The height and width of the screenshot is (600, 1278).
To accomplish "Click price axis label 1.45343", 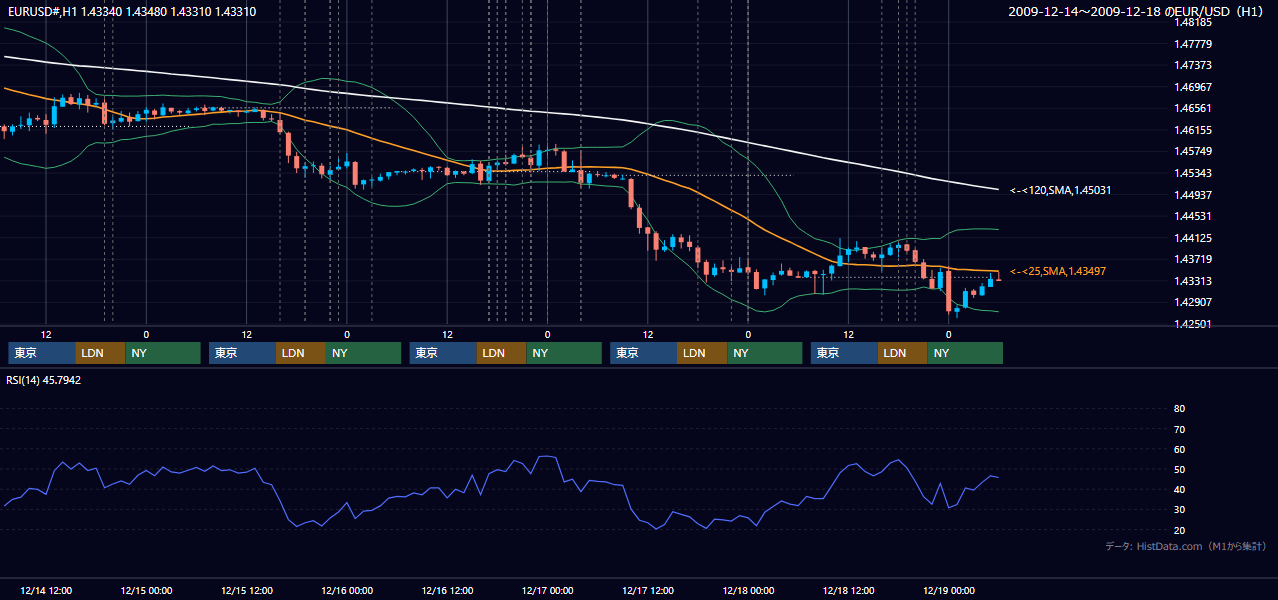I will 1192,173.
